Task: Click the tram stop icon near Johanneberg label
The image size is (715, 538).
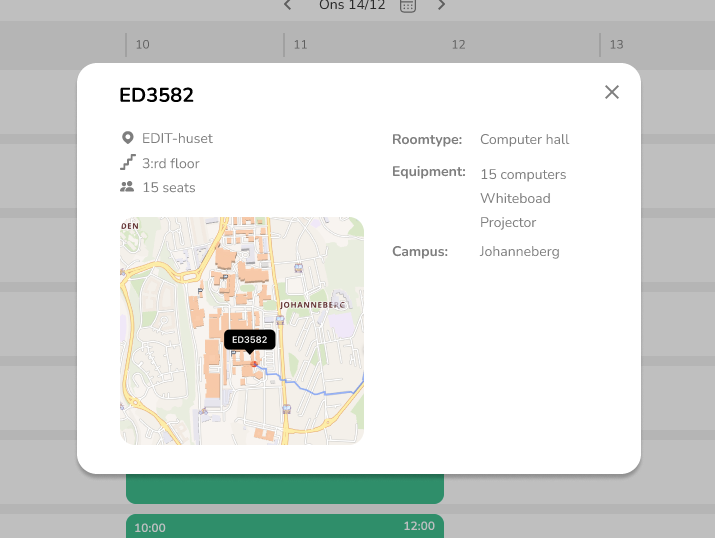Action: click(x=280, y=320)
